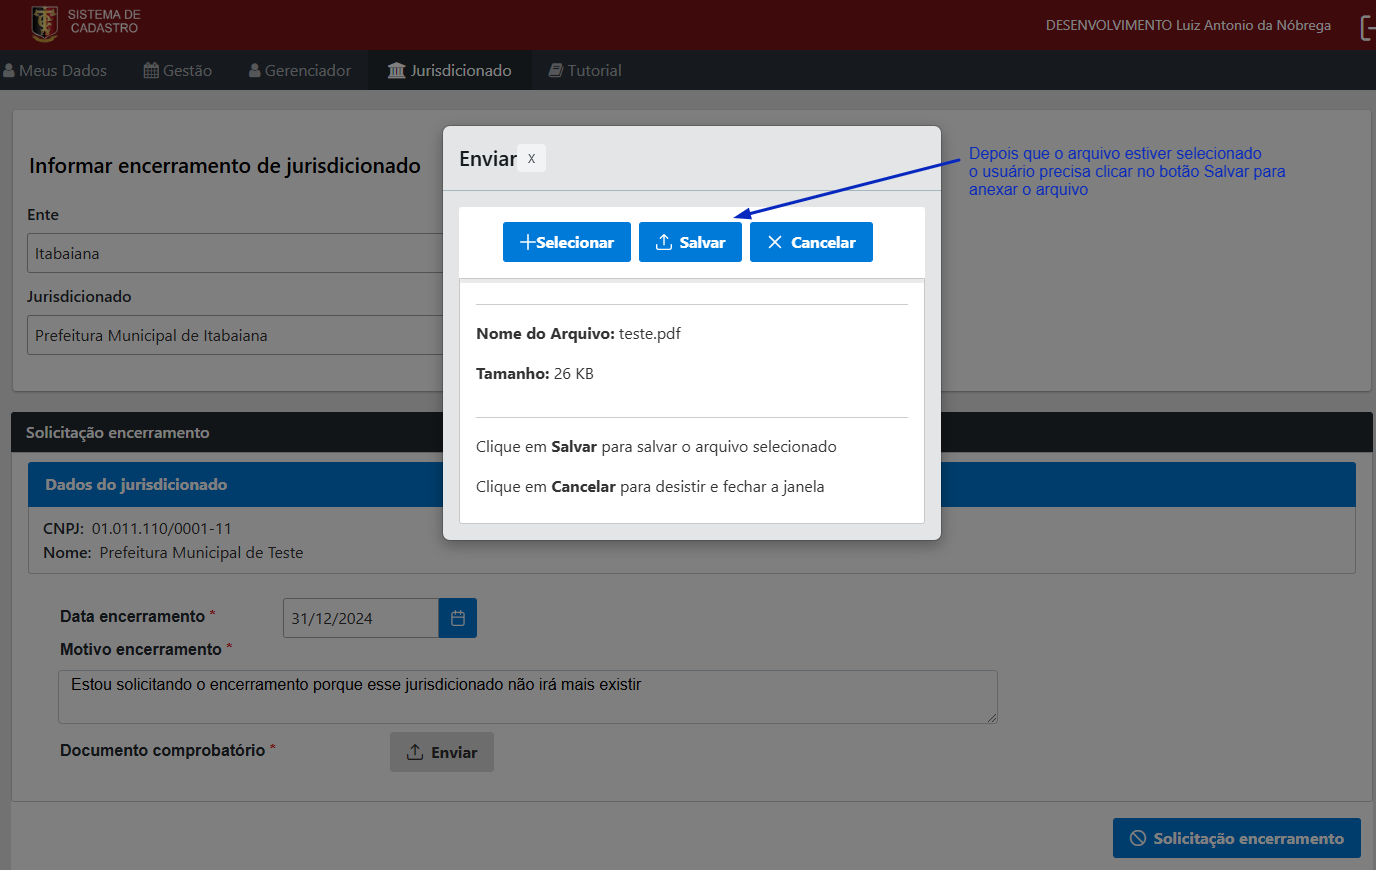Click the file size 26 KB text
The image size is (1376, 870).
574,373
